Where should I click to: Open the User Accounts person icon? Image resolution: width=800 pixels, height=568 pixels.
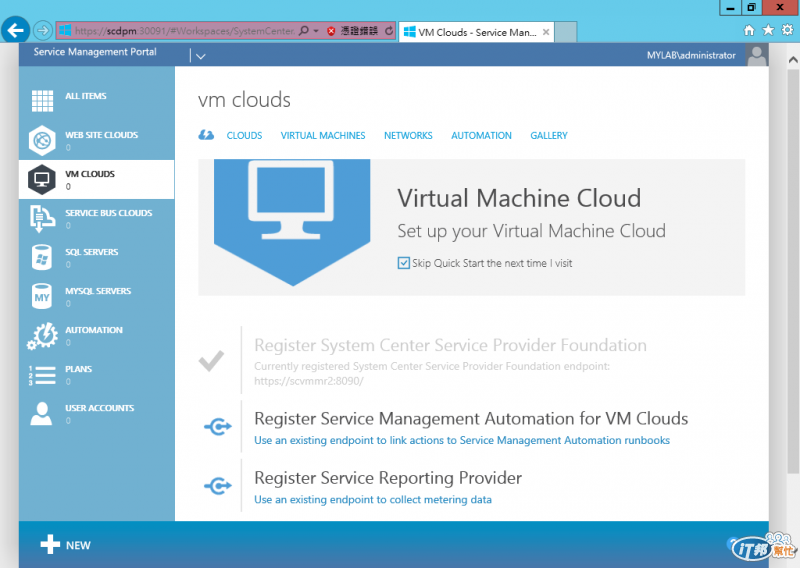coord(41,414)
